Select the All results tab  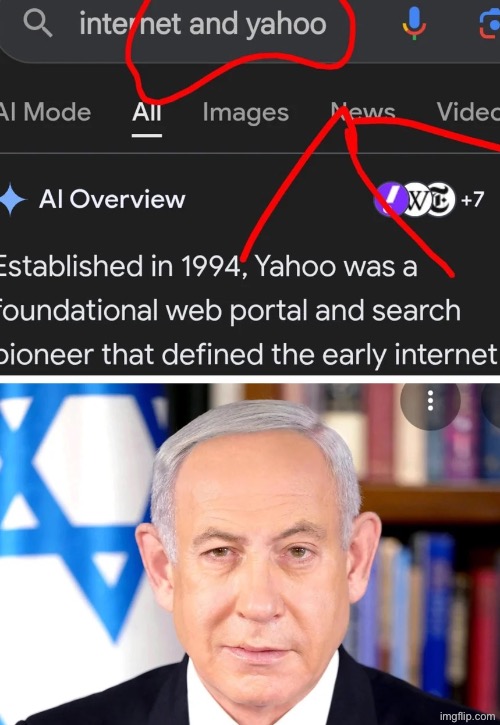click(x=147, y=112)
